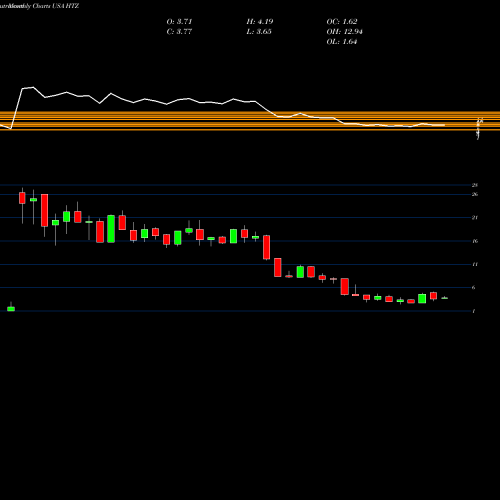Click the 11 price axis label
The width and height of the screenshot is (500, 500).
click(475, 264)
